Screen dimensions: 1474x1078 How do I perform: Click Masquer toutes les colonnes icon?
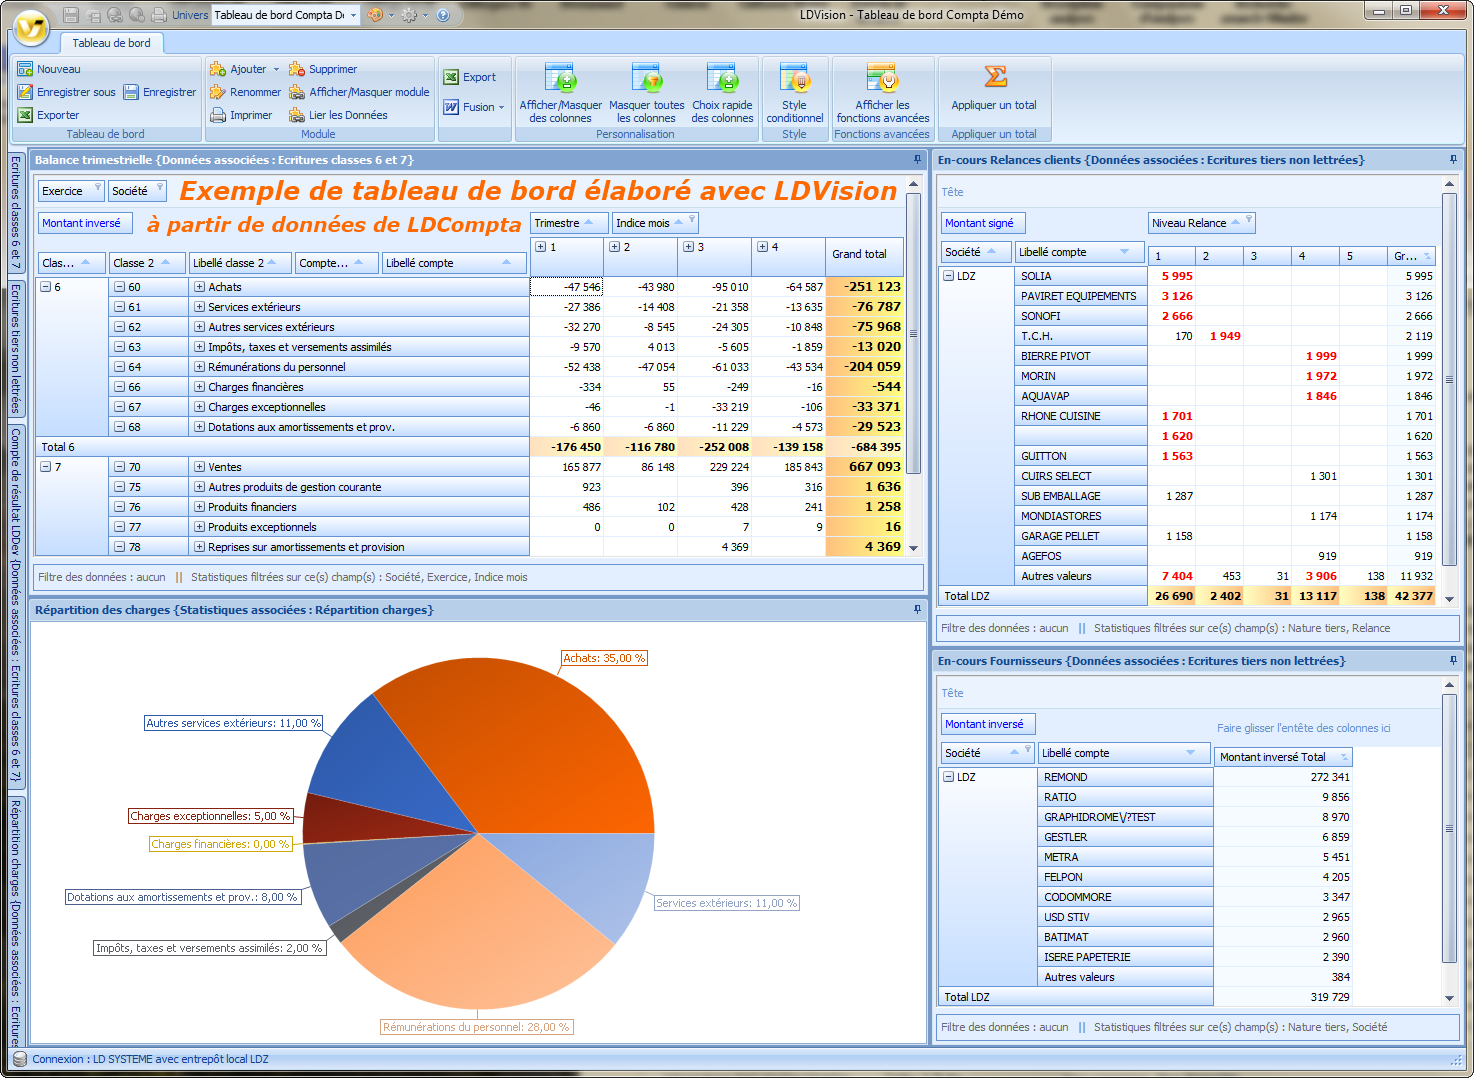tap(646, 79)
